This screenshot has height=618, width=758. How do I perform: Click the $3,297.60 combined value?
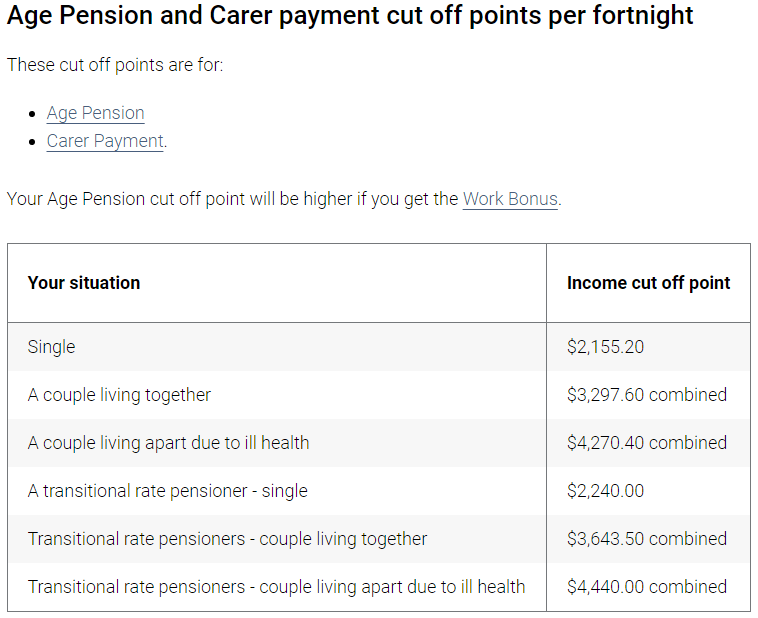click(x=646, y=395)
